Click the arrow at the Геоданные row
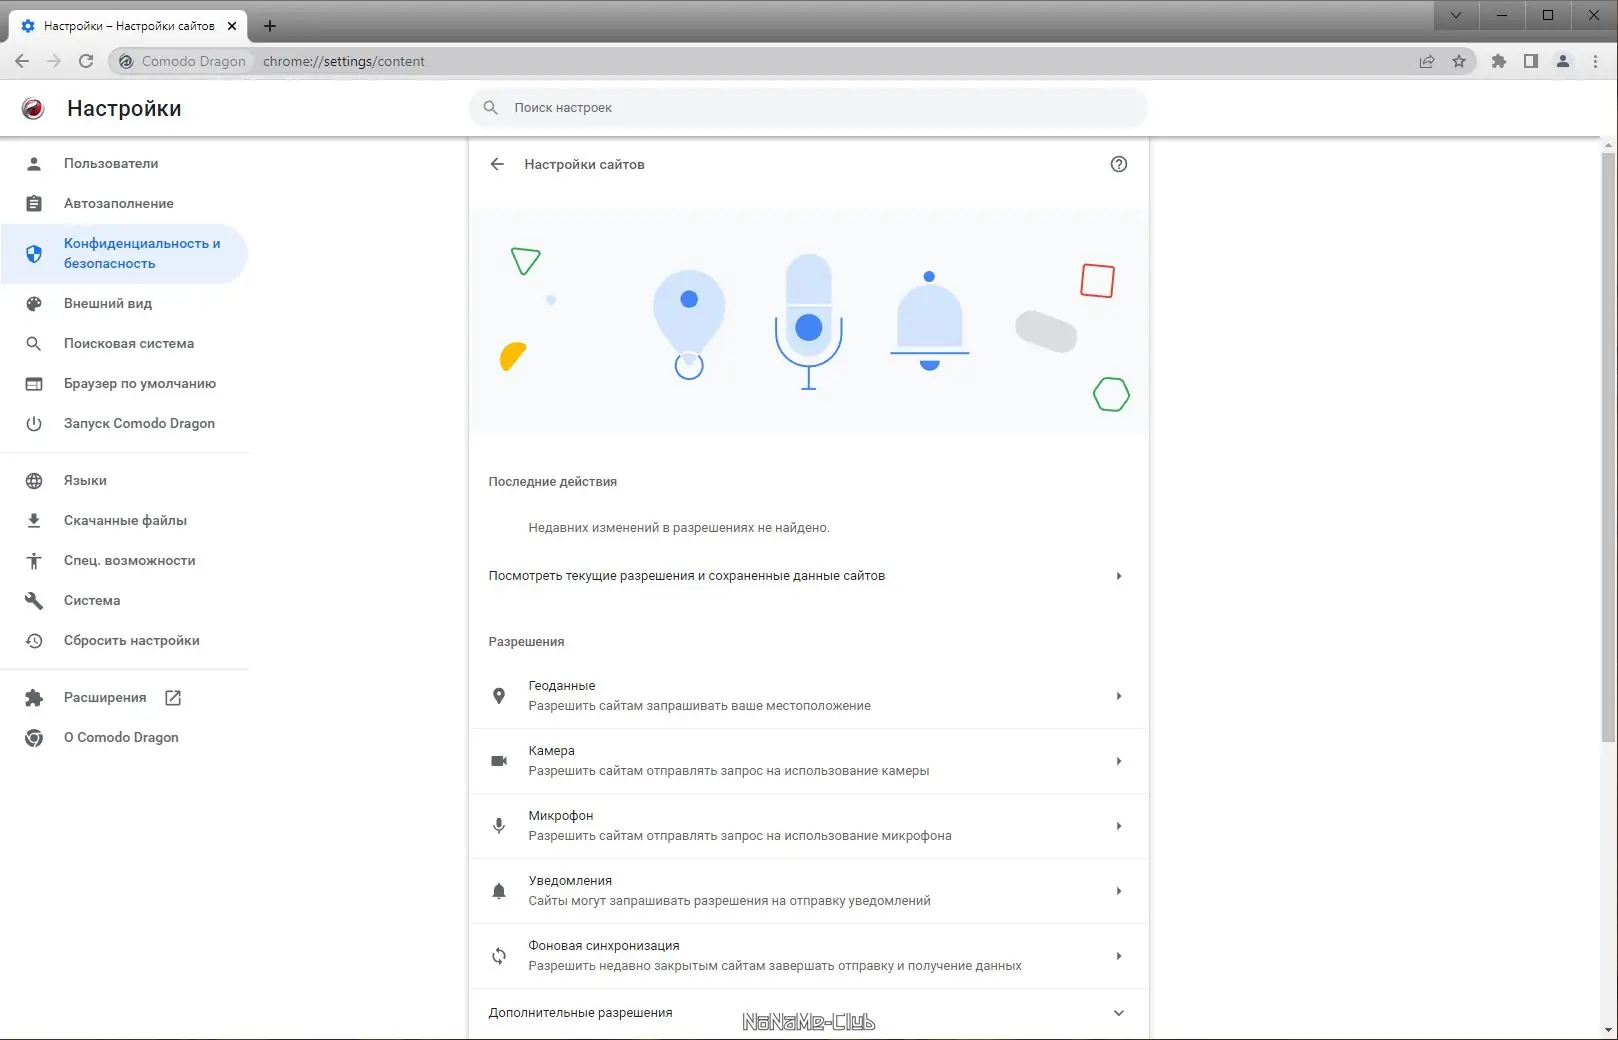Image resolution: width=1618 pixels, height=1040 pixels. (x=1119, y=696)
